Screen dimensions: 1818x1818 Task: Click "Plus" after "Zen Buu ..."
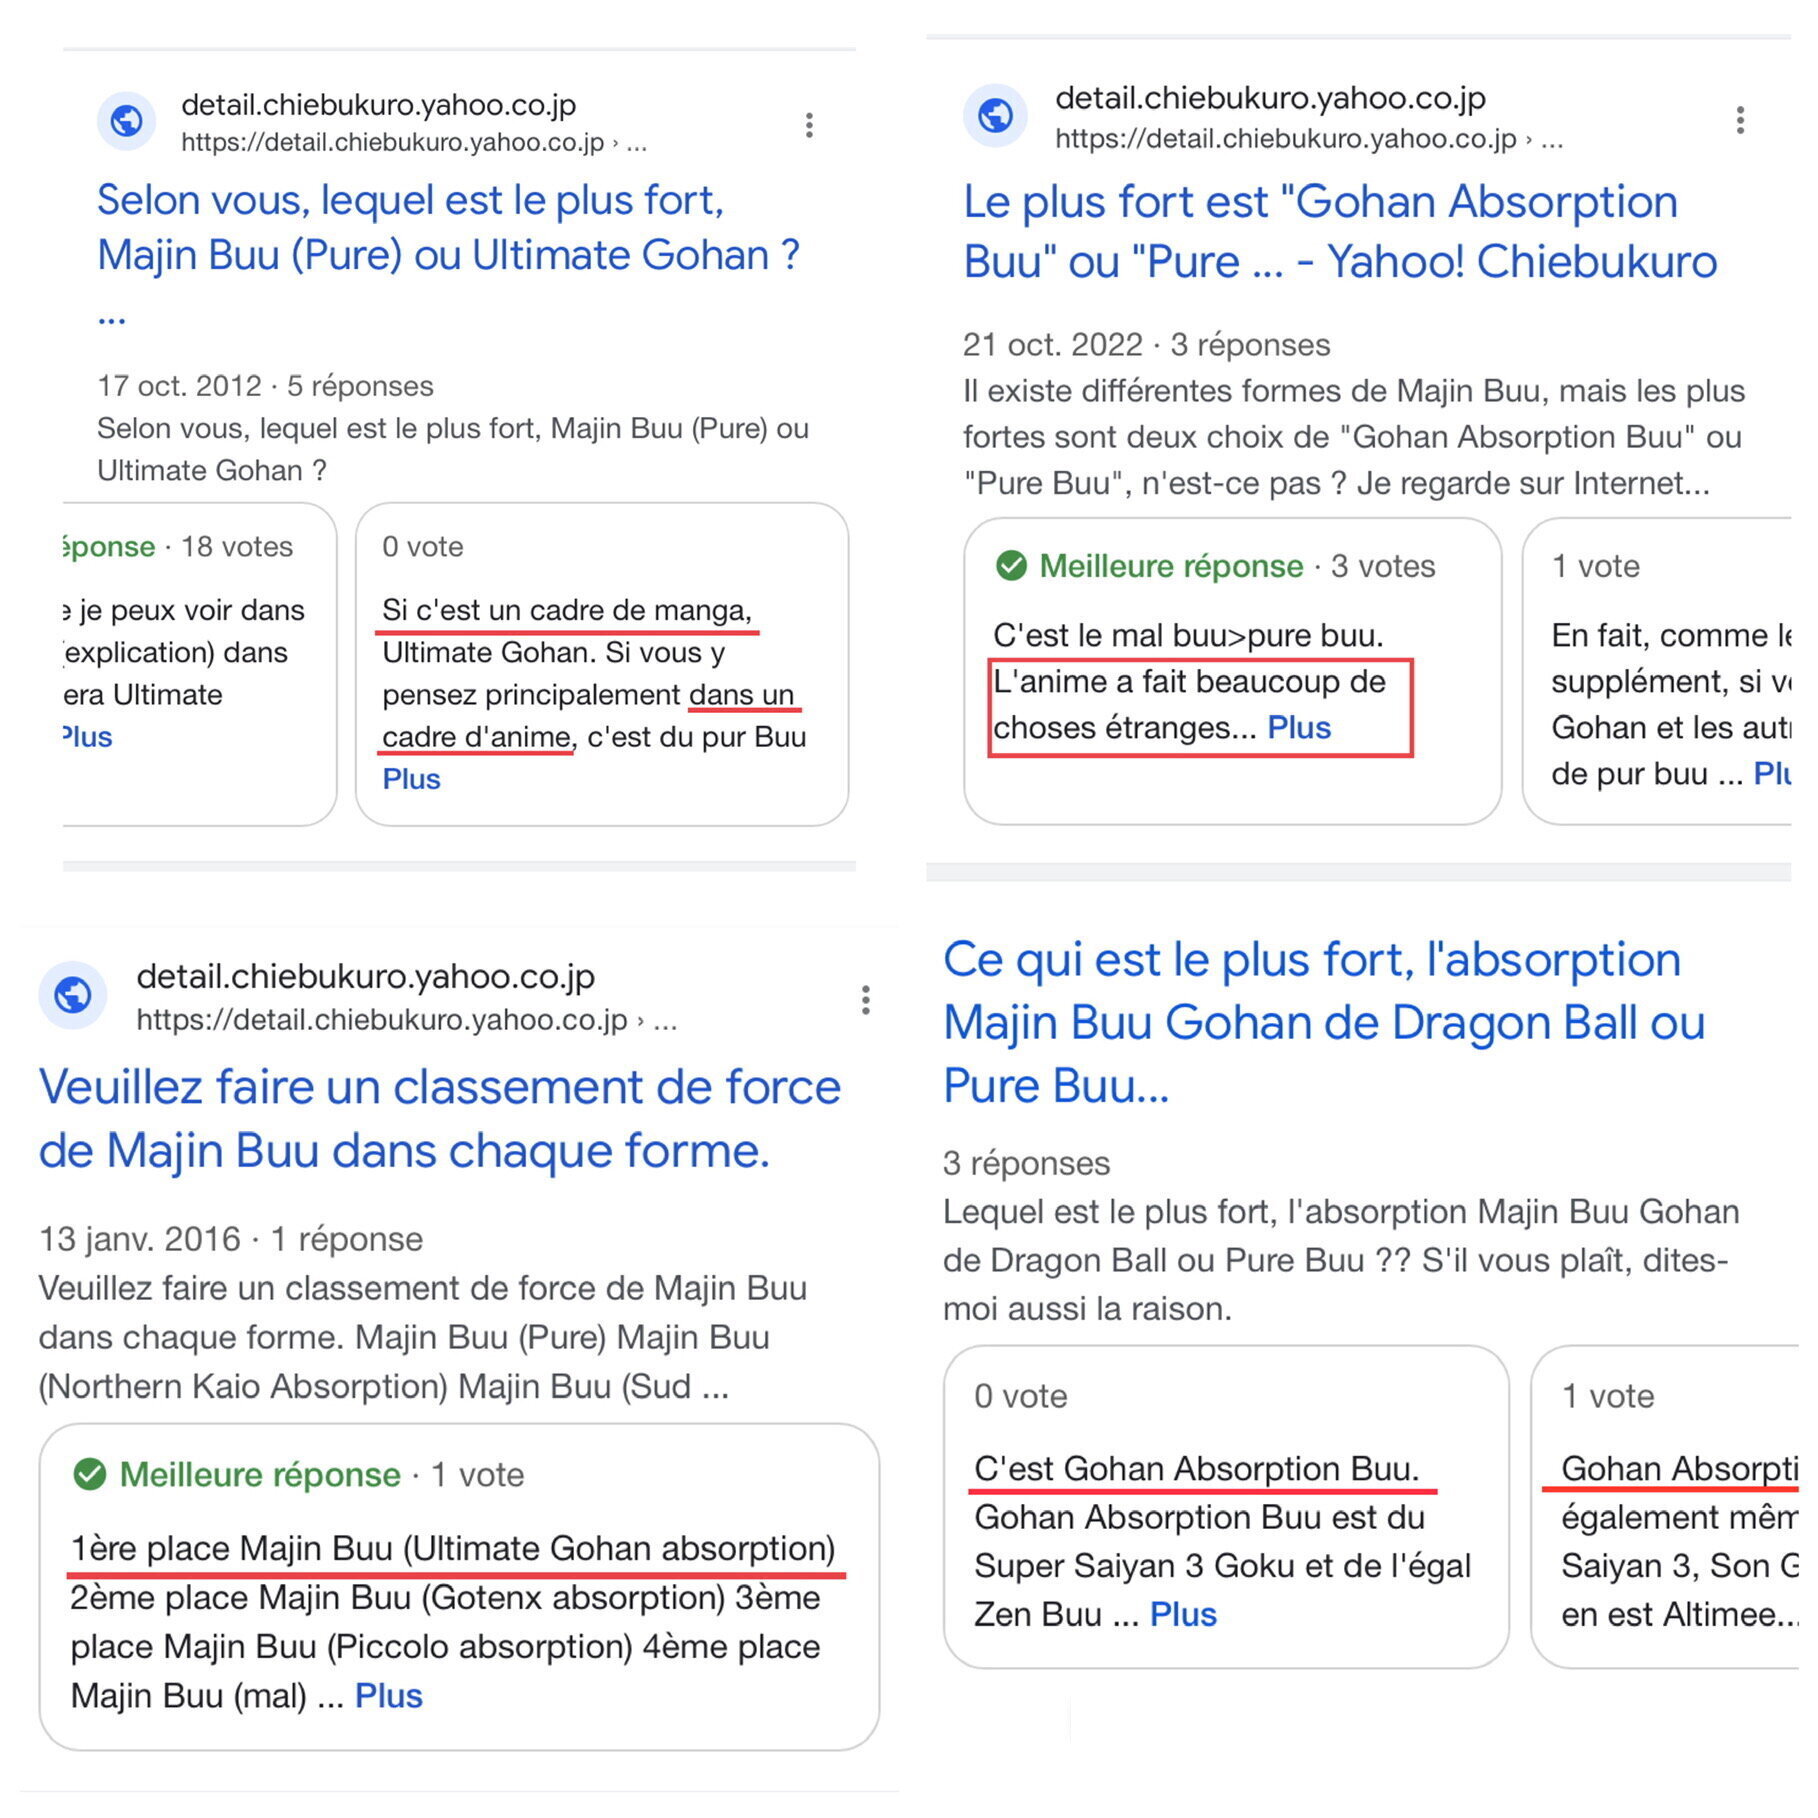point(1183,1614)
